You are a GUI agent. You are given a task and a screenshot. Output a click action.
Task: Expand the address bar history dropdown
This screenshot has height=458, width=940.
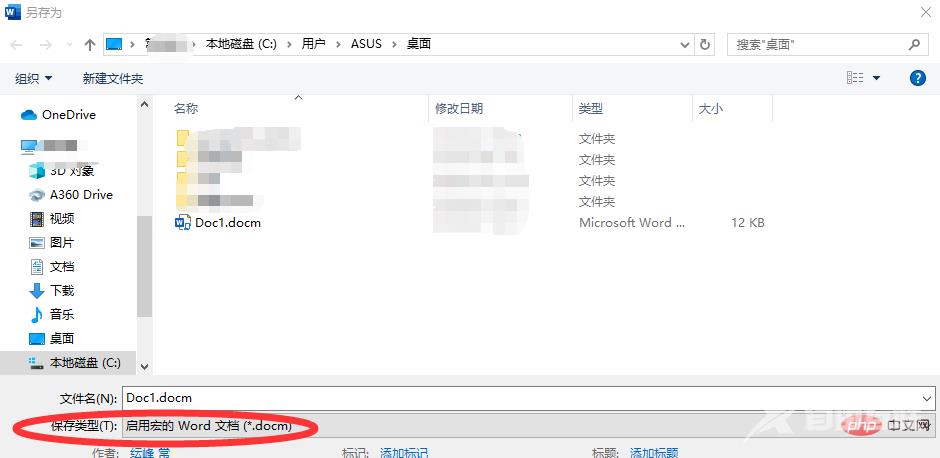click(685, 45)
